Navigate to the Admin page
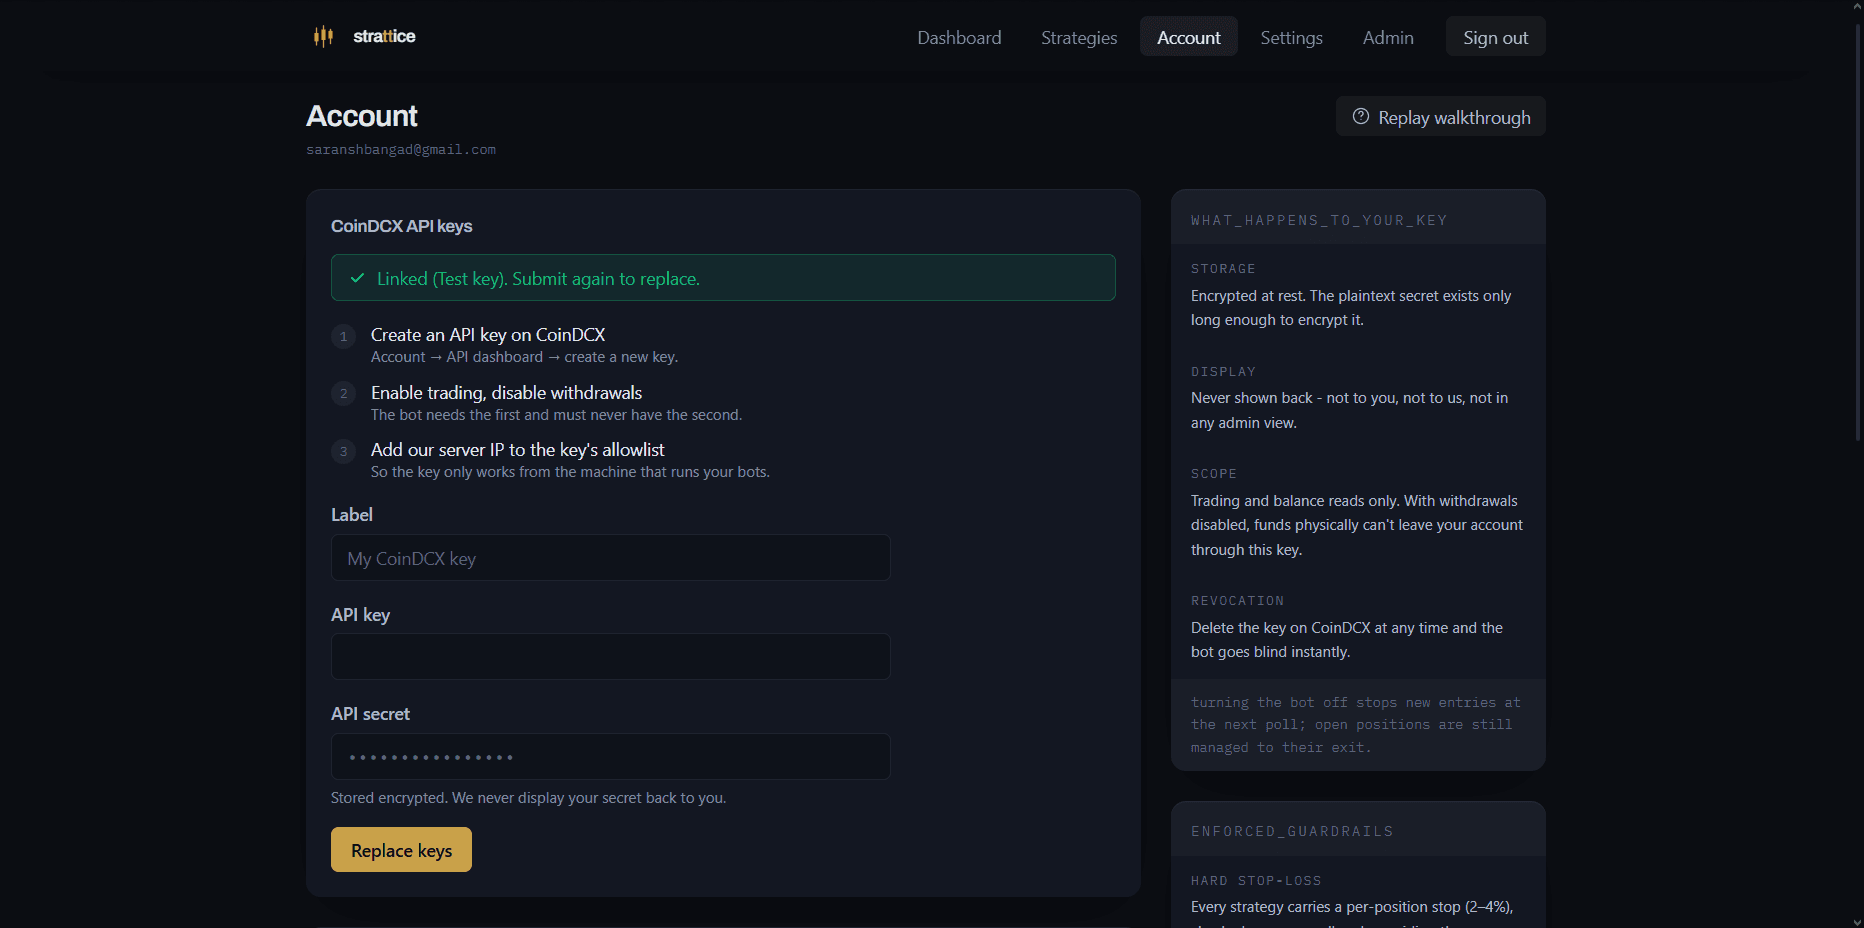The height and width of the screenshot is (928, 1864). pyautogui.click(x=1388, y=37)
